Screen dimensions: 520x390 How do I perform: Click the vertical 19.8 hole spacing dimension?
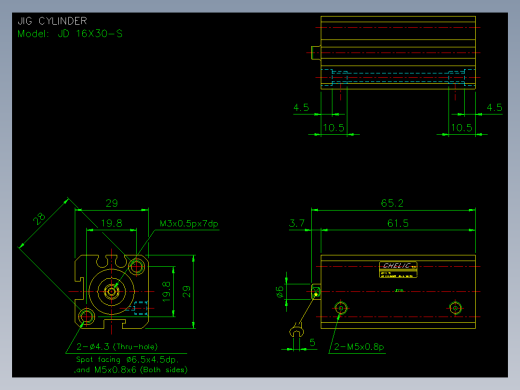pos(166,291)
